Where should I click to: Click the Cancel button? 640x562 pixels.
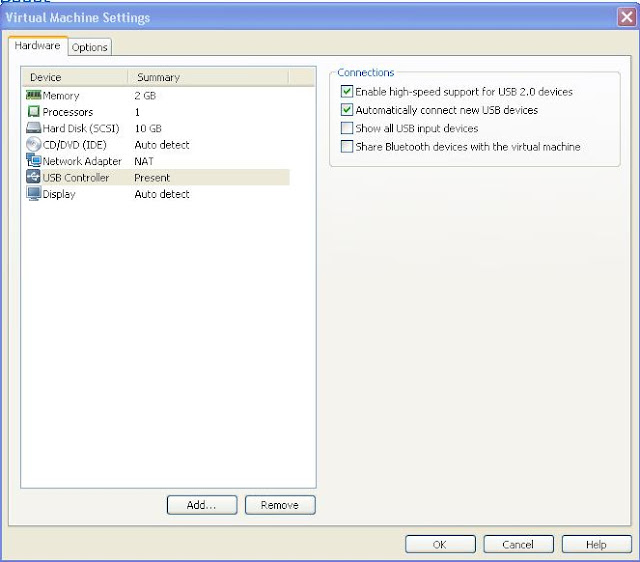tap(518, 544)
